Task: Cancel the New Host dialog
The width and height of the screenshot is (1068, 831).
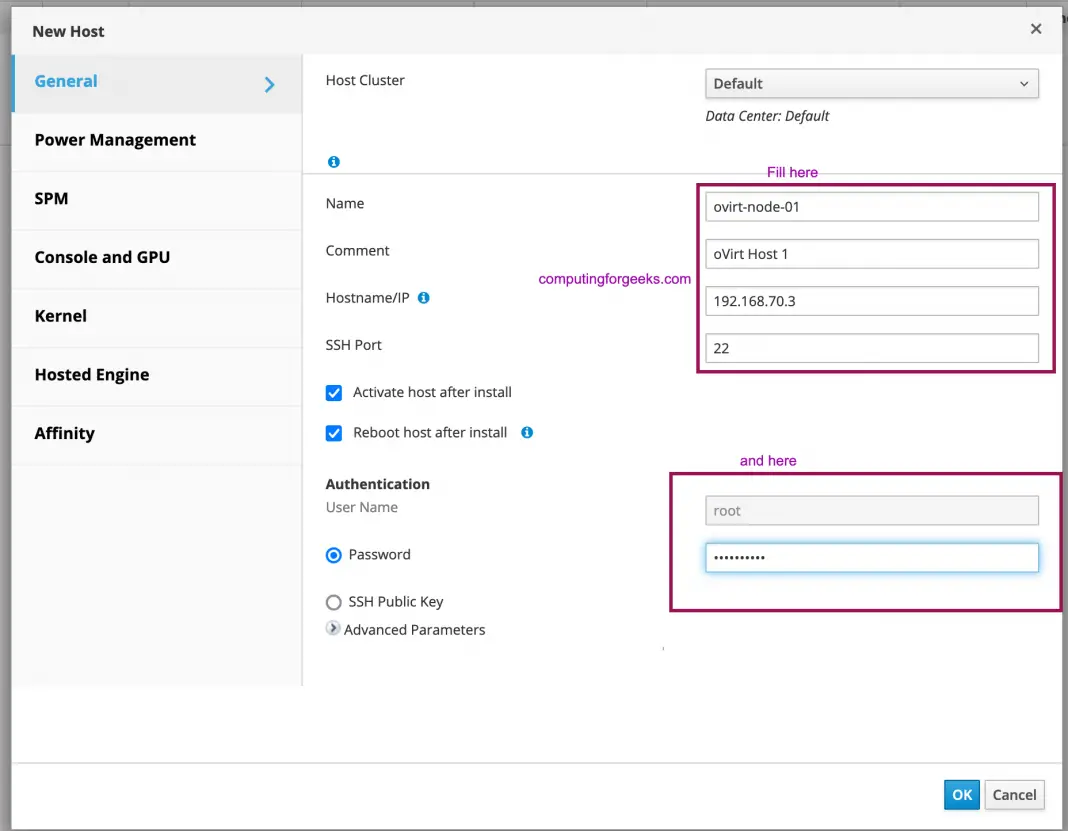Action: tap(1014, 794)
